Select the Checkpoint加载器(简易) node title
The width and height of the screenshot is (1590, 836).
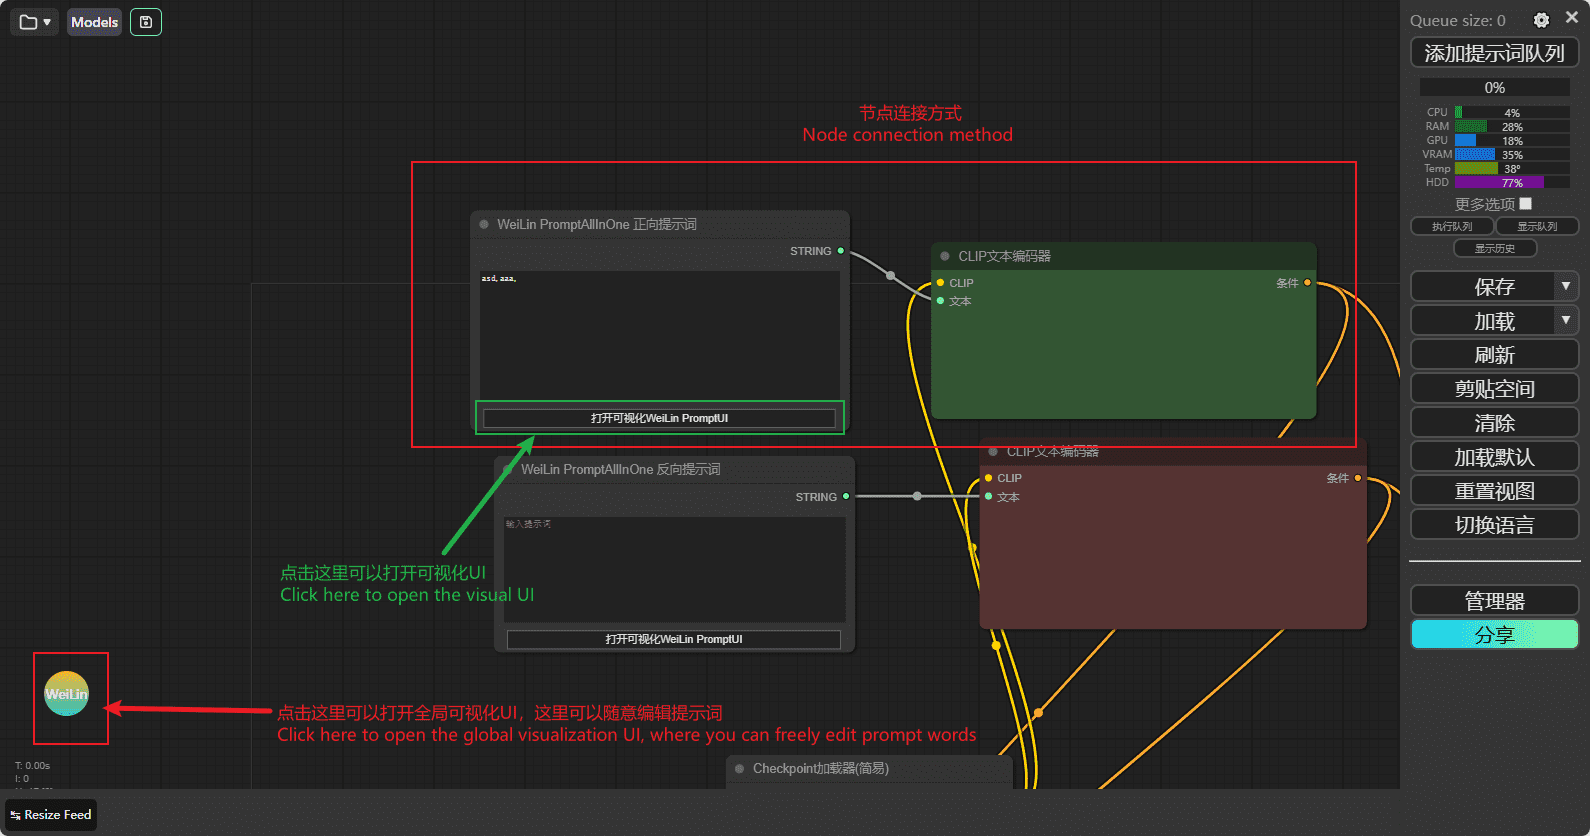point(820,769)
